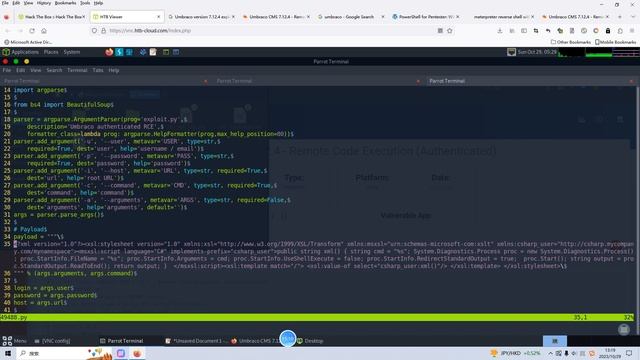Bookmark this page with star icon

pyautogui.click(x=449, y=31)
